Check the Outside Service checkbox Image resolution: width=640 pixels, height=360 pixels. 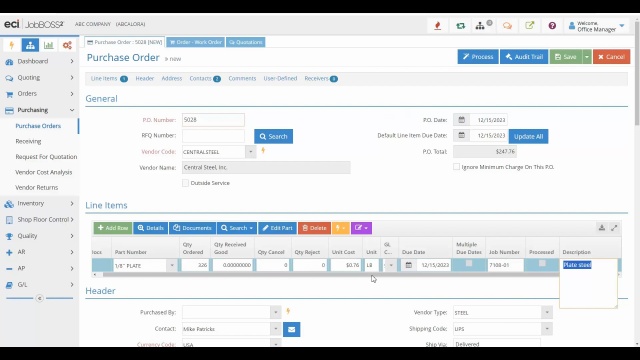tap(185, 183)
